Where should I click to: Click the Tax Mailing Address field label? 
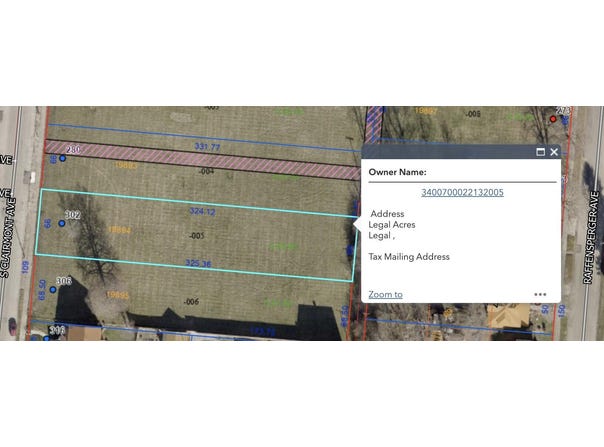(409, 257)
